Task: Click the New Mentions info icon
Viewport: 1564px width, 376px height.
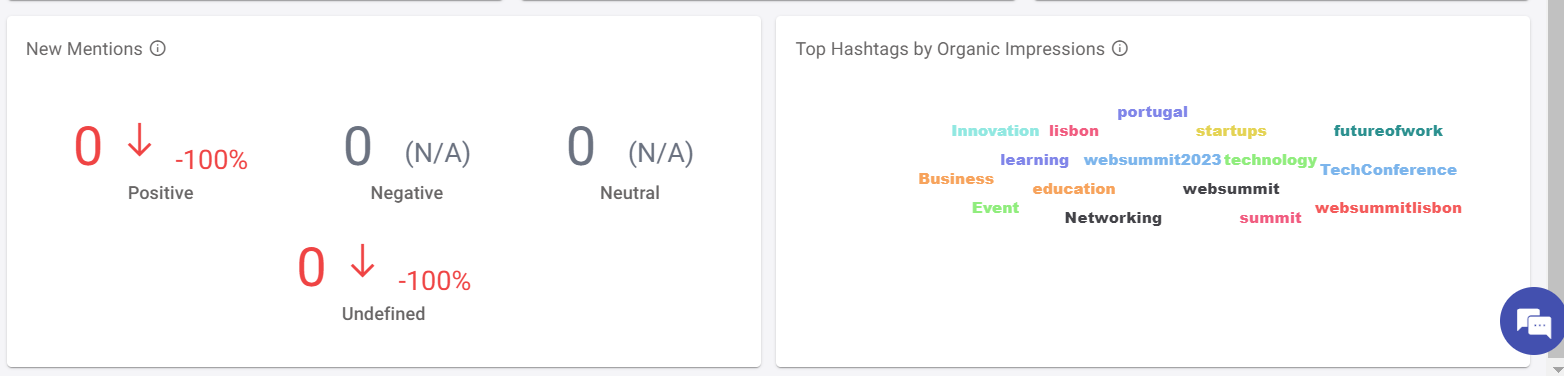Action: coord(157,48)
